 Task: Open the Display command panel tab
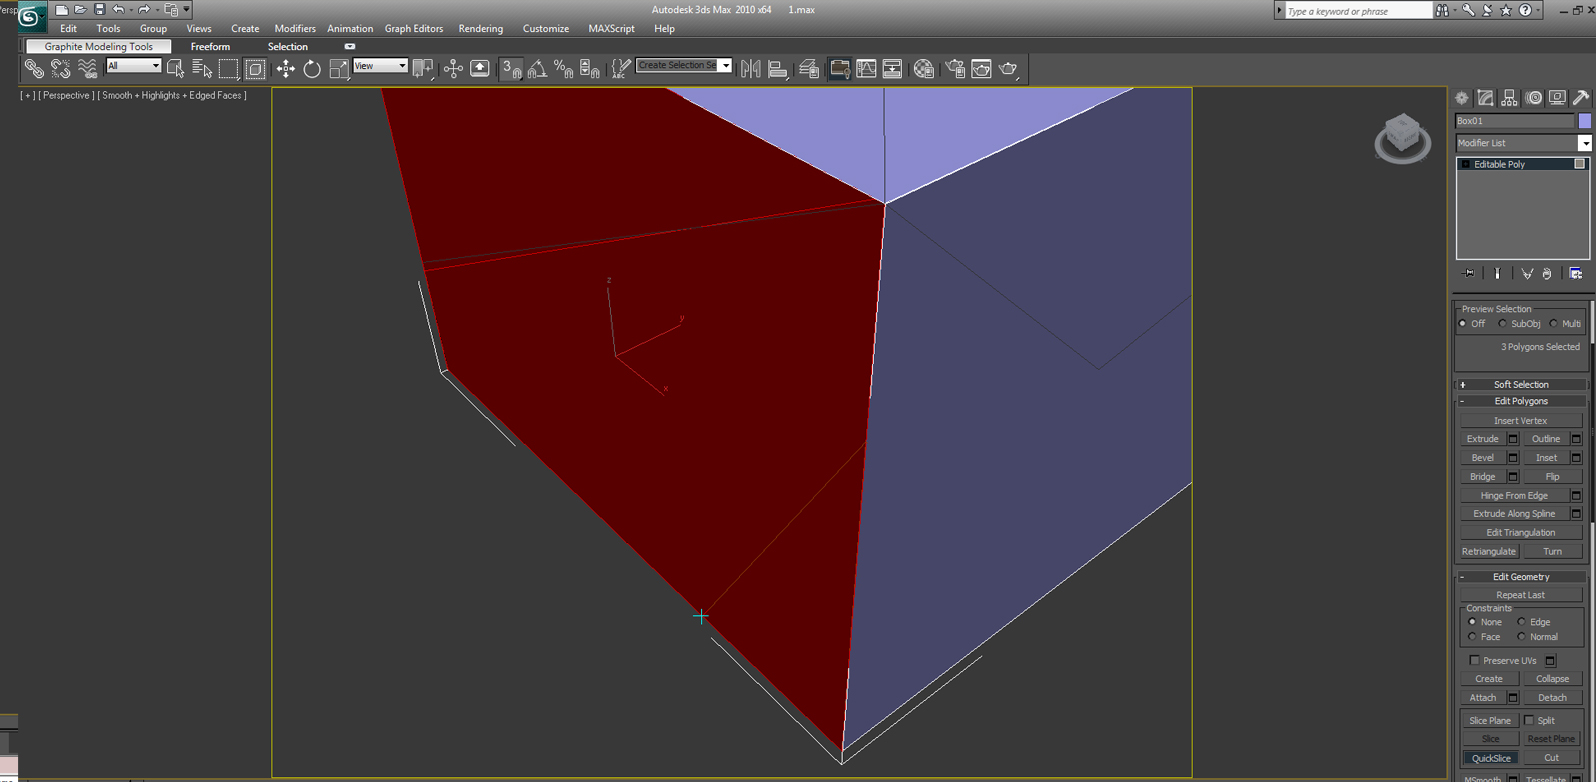(1557, 98)
